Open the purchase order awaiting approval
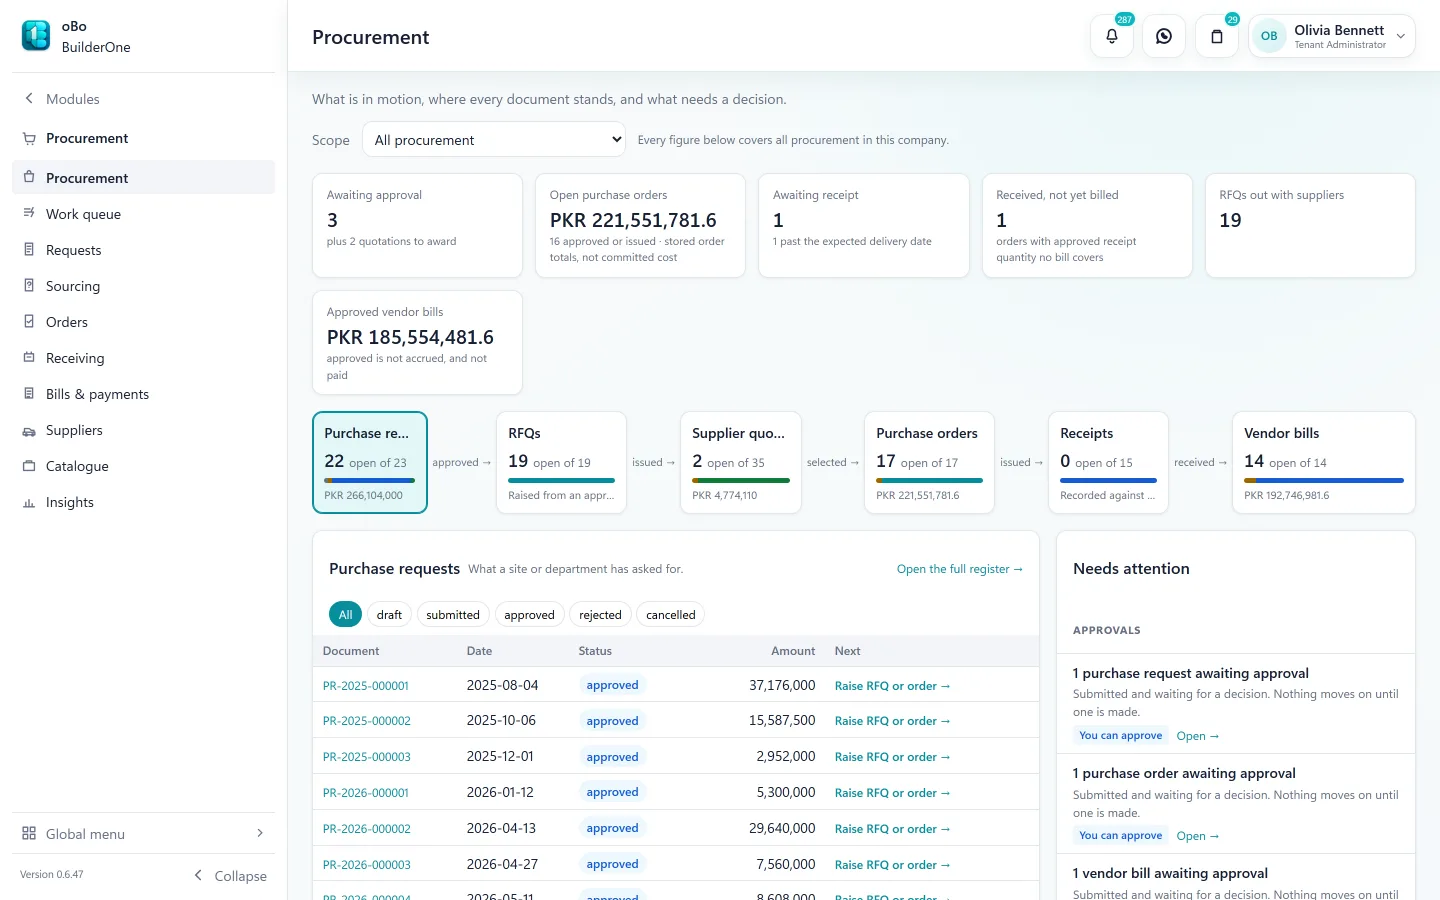The height and width of the screenshot is (900, 1440). click(x=1198, y=836)
